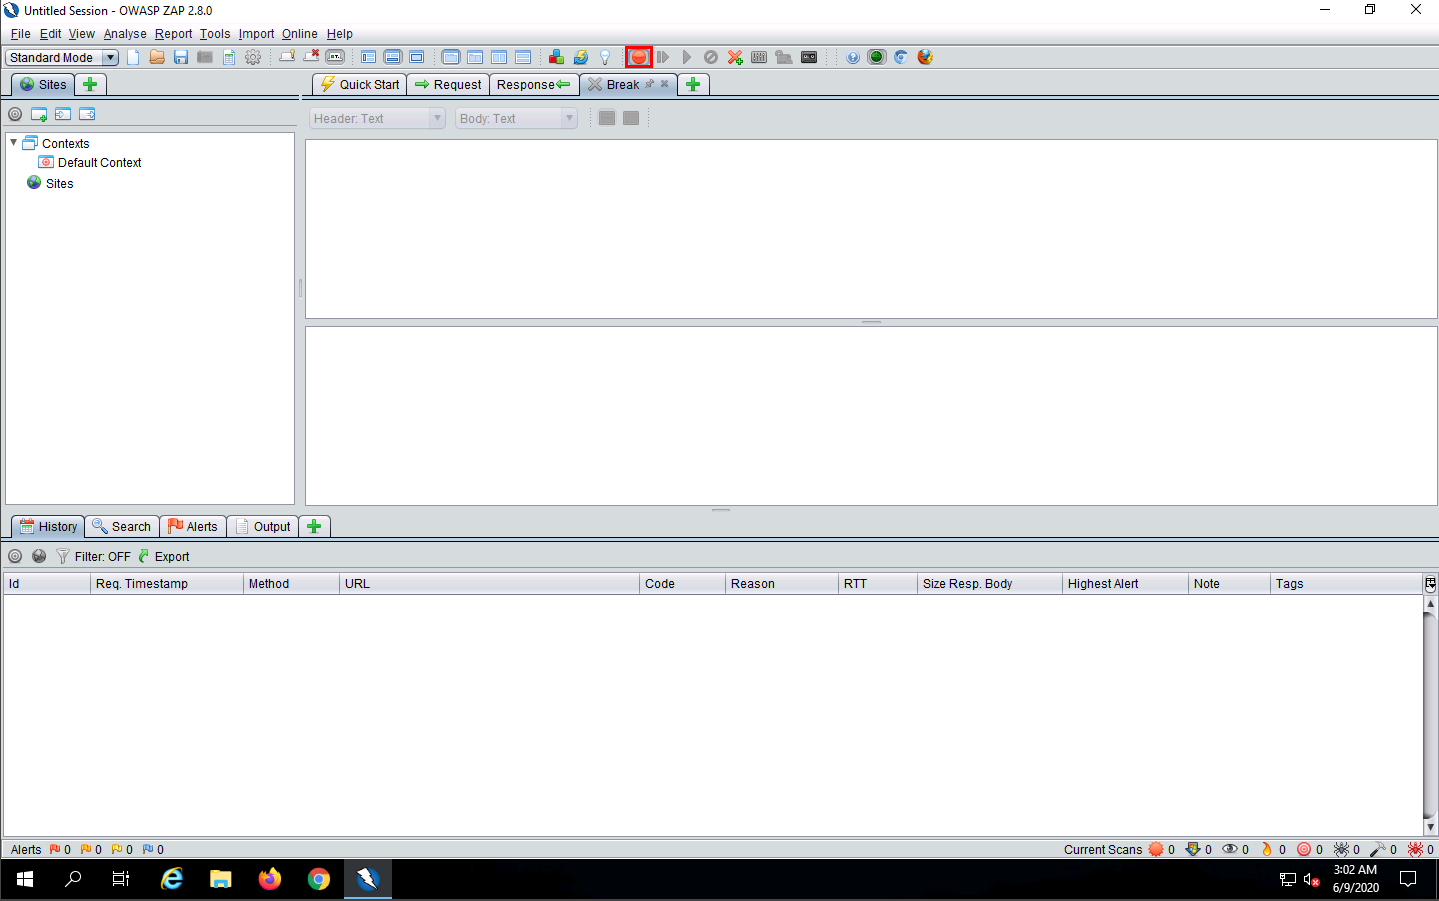Toggle scope target icon in History toolbar

pos(15,556)
